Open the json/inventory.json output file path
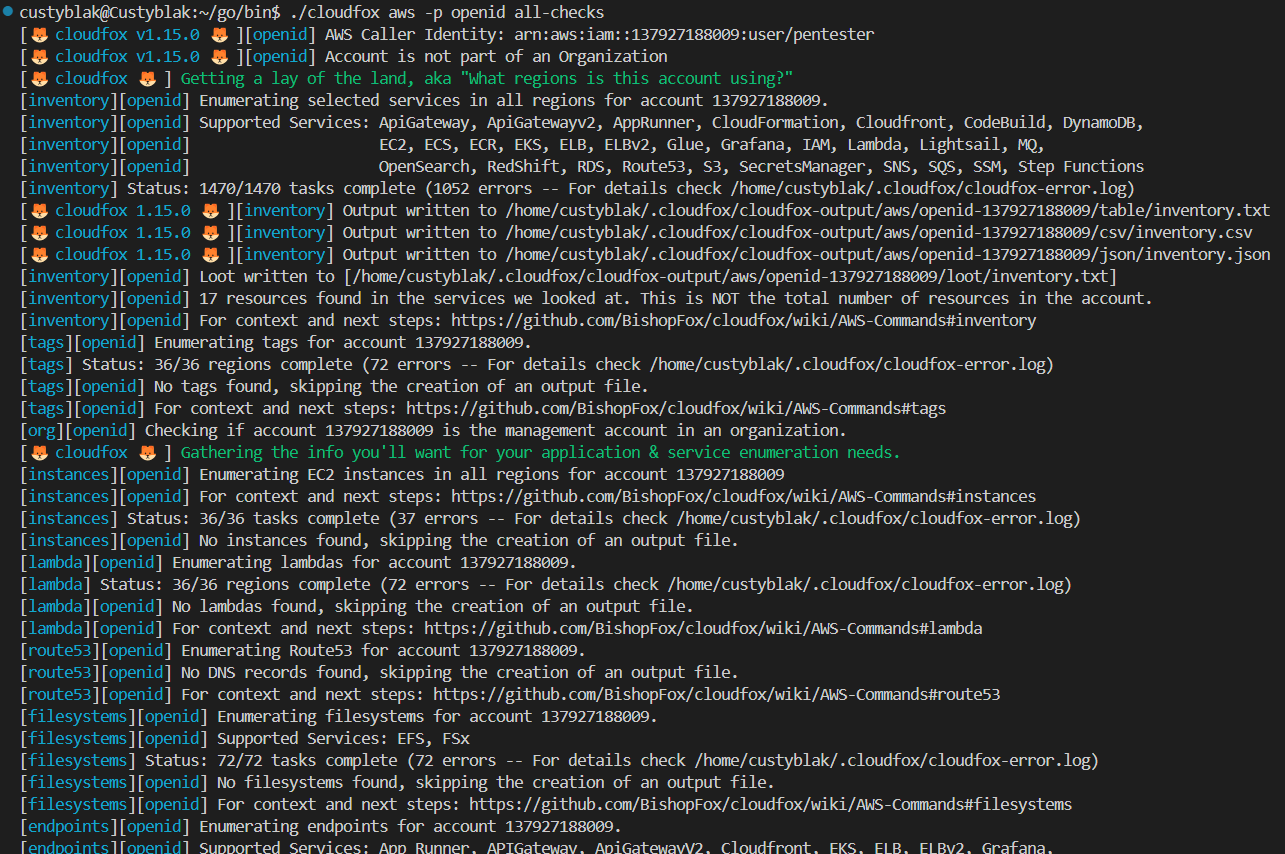The image size is (1285, 854). (888, 254)
